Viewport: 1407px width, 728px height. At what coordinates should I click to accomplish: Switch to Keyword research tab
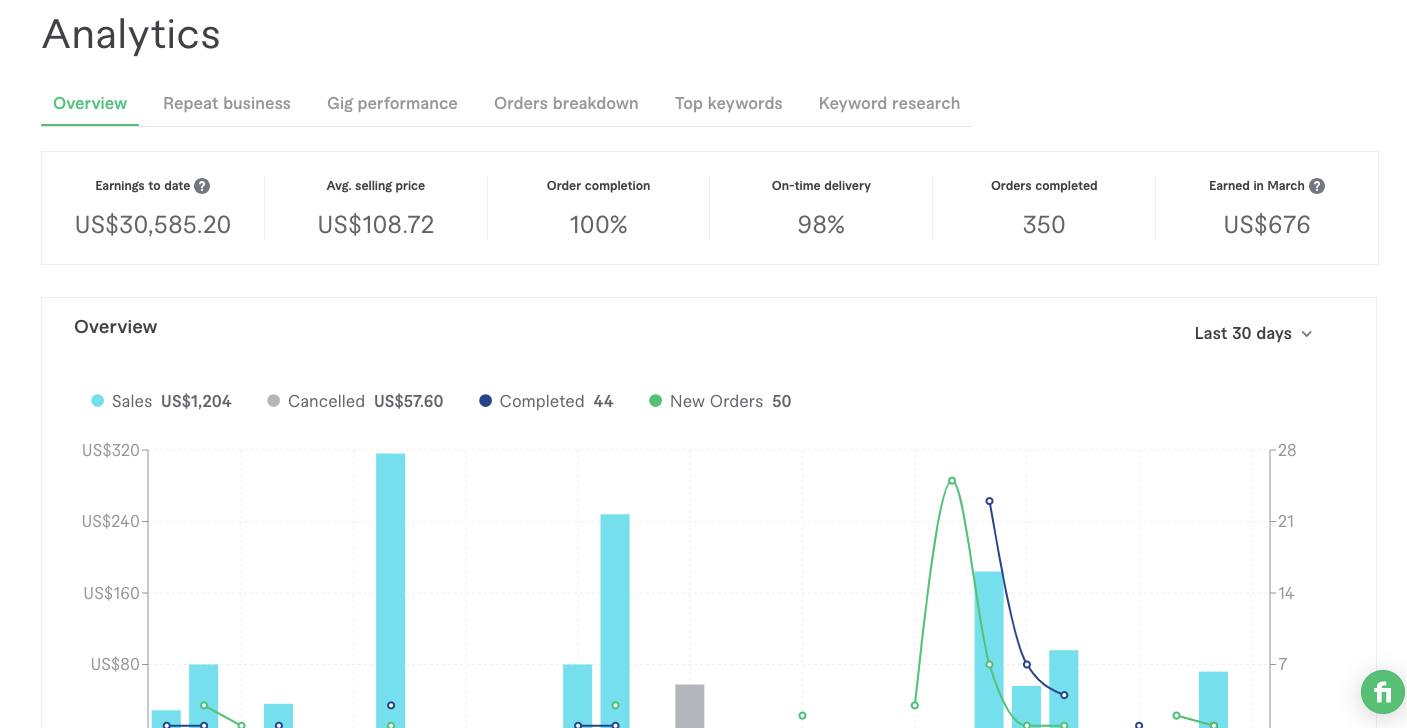[x=889, y=103]
